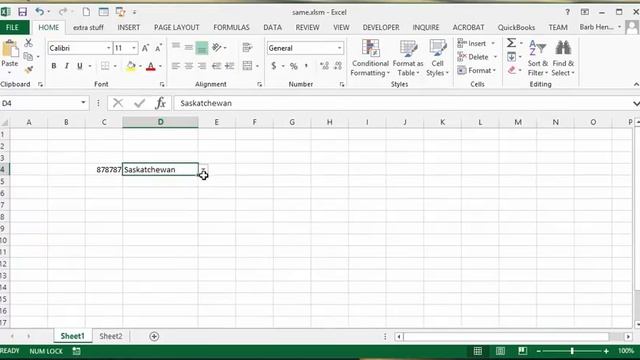Toggle Align Right
The width and height of the screenshot is (640, 360).
pyautogui.click(x=202, y=66)
